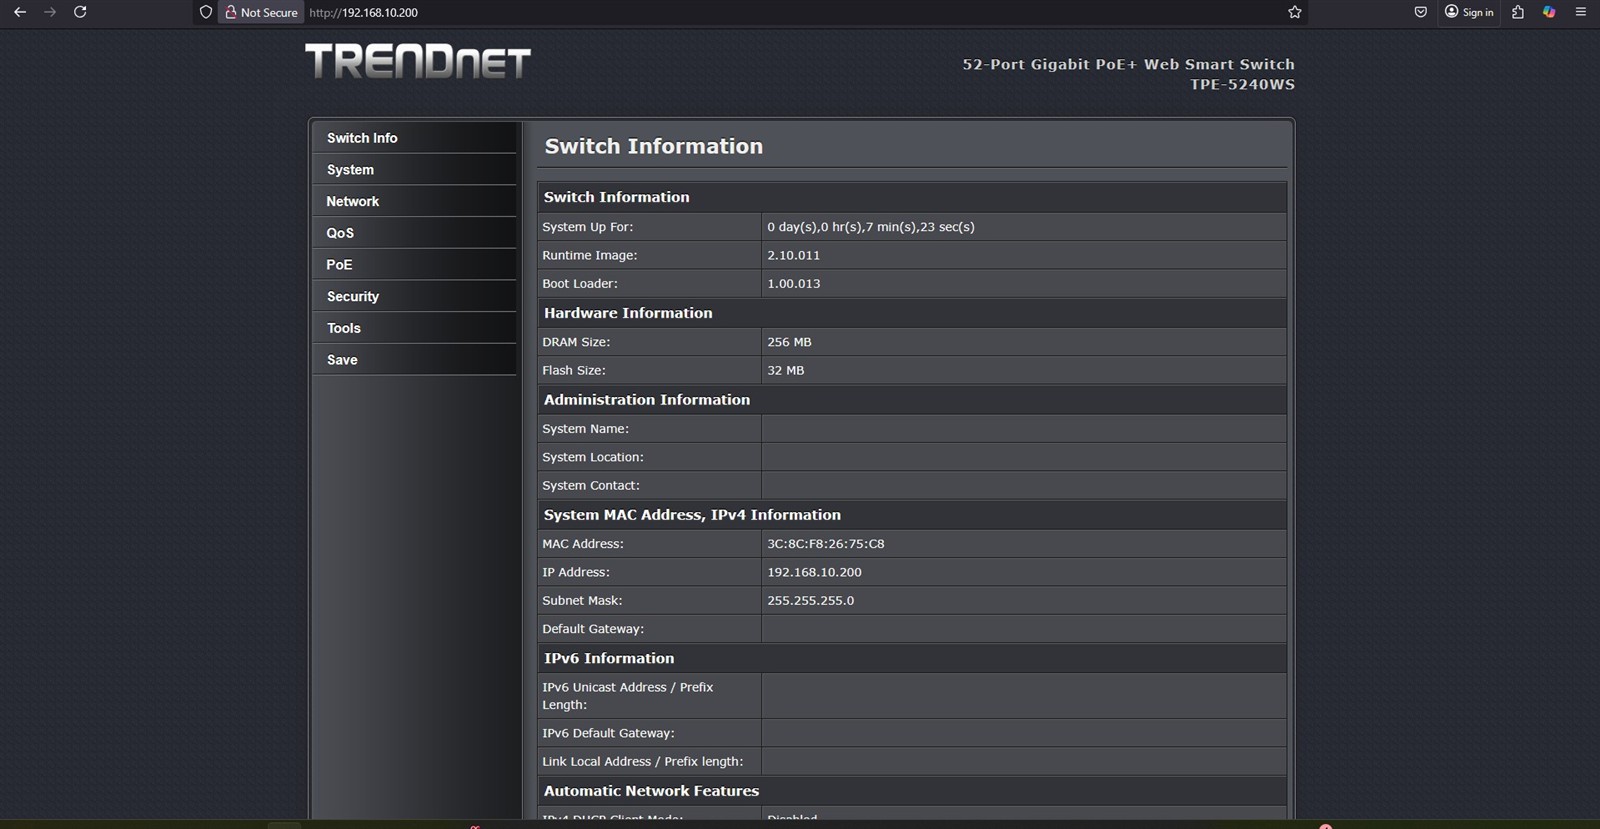Click the tracking protection shield icon

pyautogui.click(x=206, y=12)
